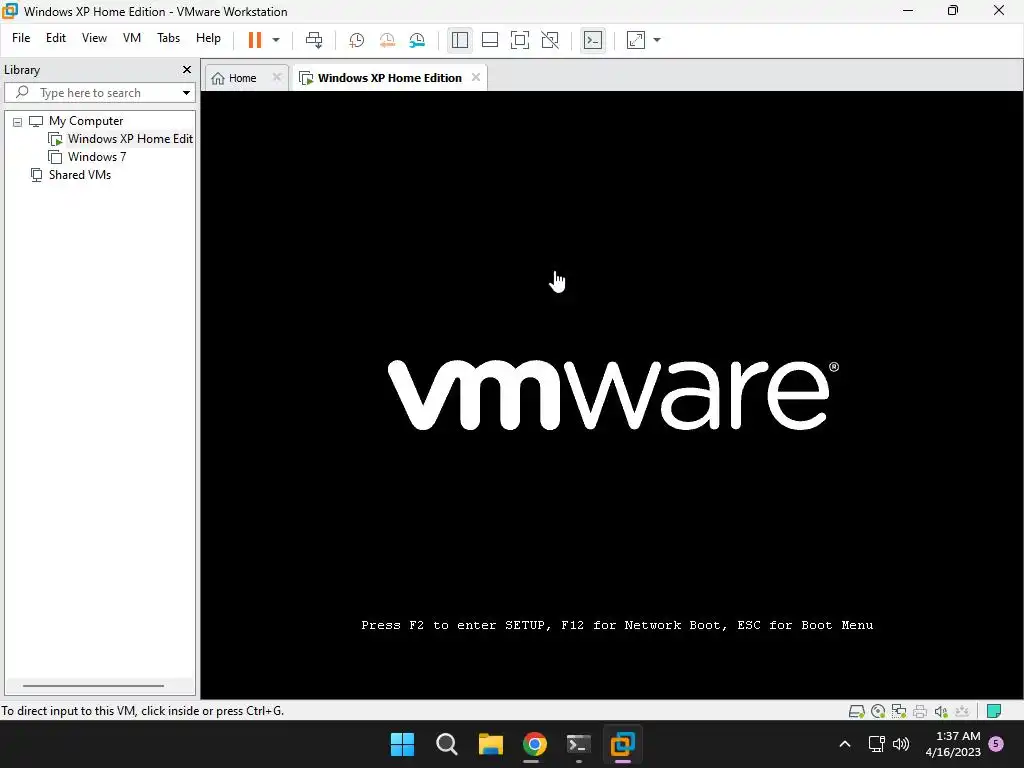Image resolution: width=1024 pixels, height=768 pixels.
Task: Click the green message log note icon
Action: tap(994, 711)
